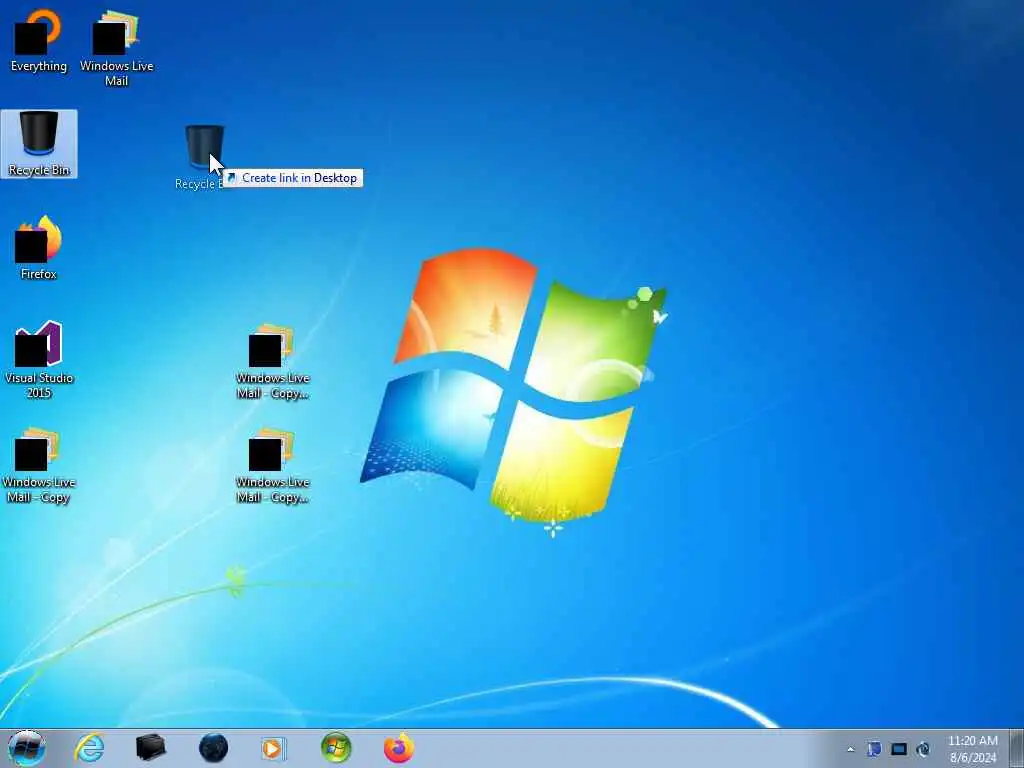Click the dark globe icon on the taskbar
The height and width of the screenshot is (768, 1024).
coord(213,748)
